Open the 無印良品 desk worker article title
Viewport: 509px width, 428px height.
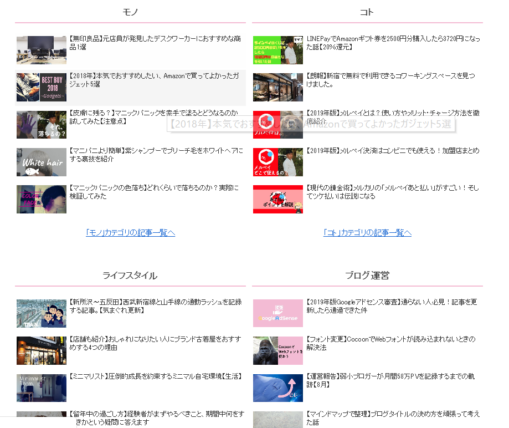[x=155, y=43]
